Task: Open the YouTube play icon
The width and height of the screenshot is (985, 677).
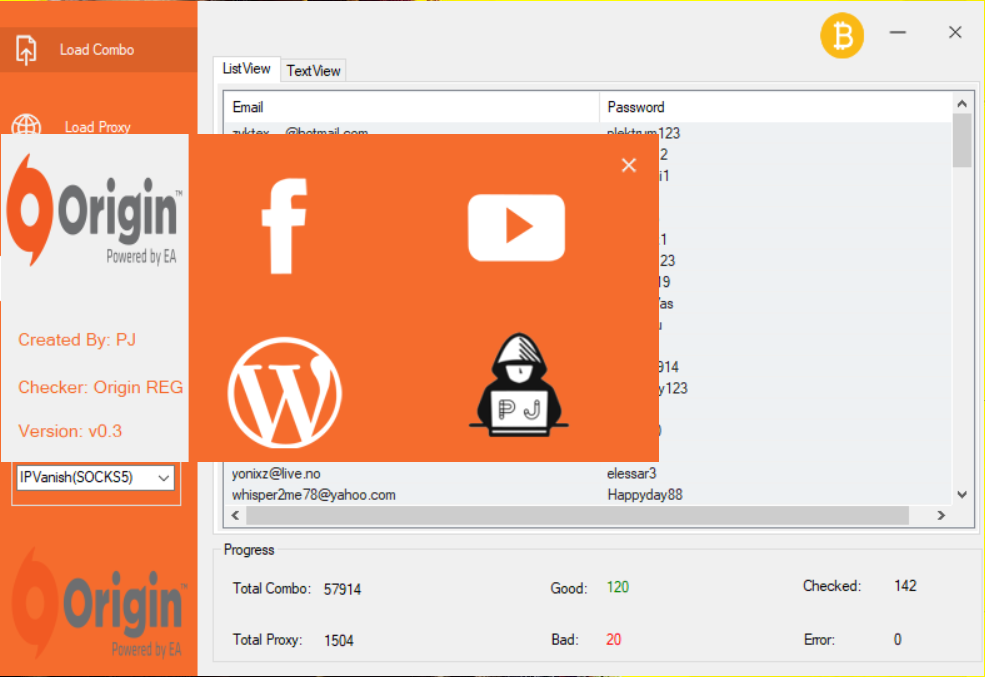Action: tap(516, 227)
